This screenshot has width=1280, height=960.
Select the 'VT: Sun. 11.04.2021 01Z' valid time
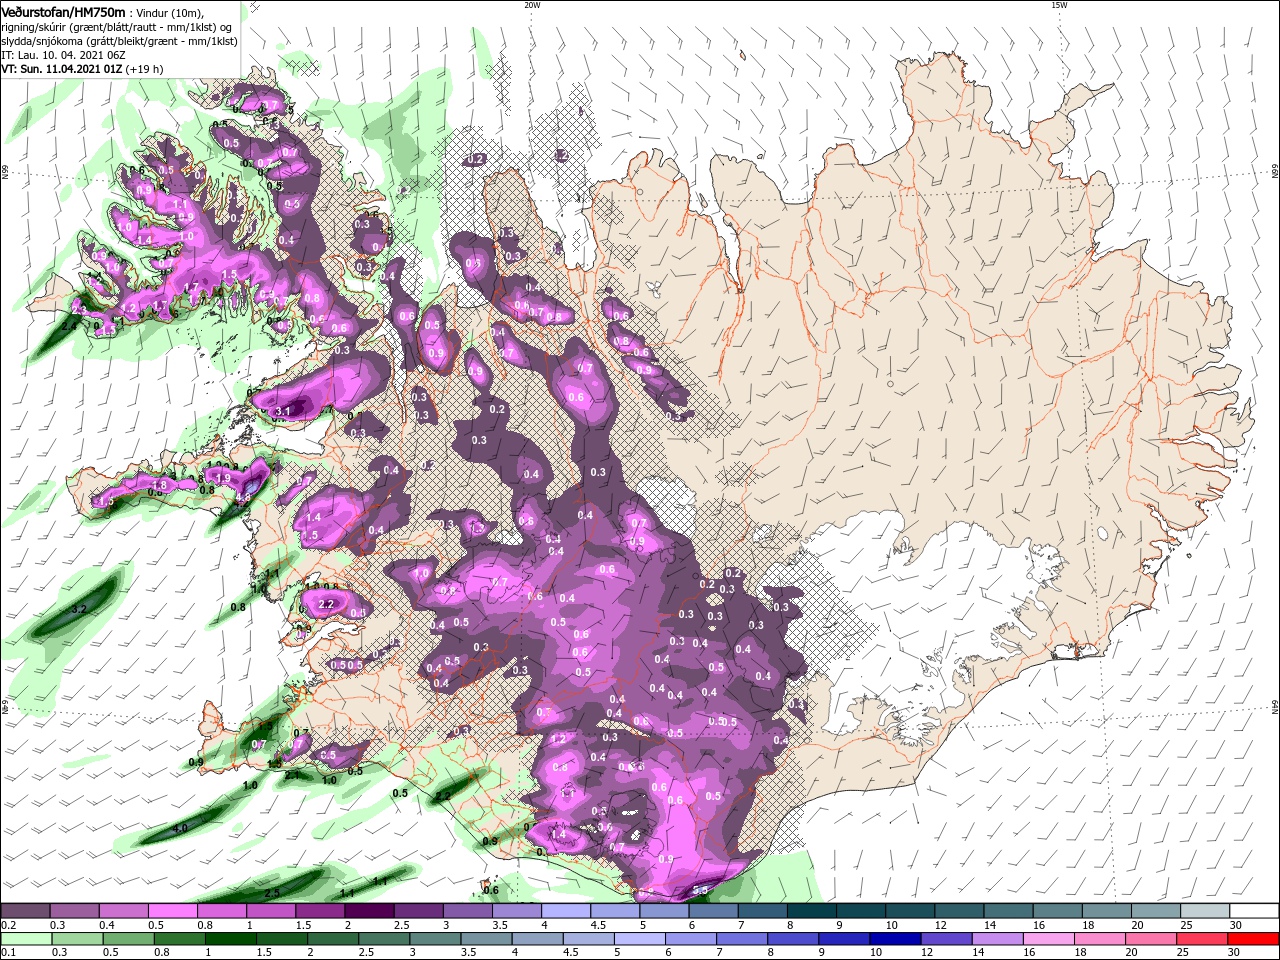pos(61,69)
